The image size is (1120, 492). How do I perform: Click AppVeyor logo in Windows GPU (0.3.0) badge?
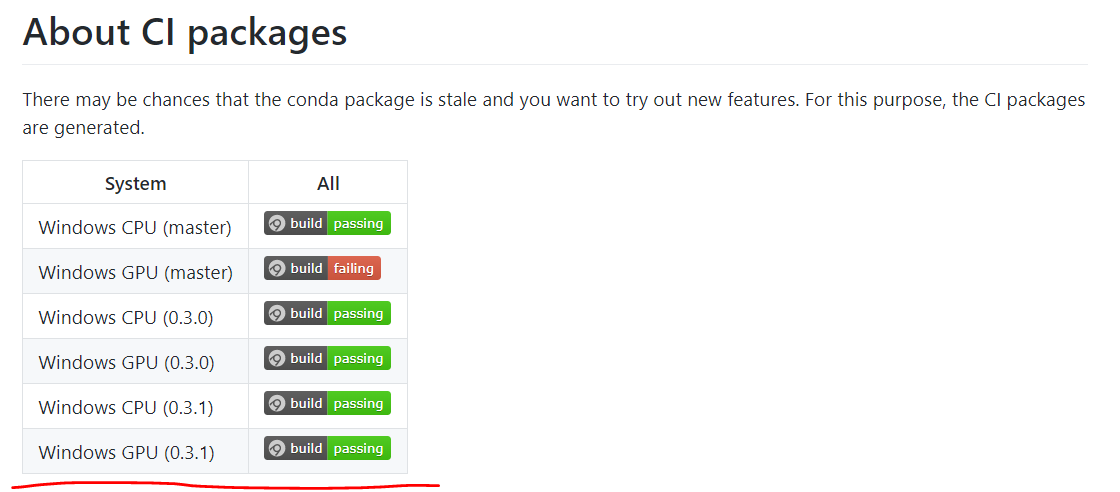(x=277, y=358)
